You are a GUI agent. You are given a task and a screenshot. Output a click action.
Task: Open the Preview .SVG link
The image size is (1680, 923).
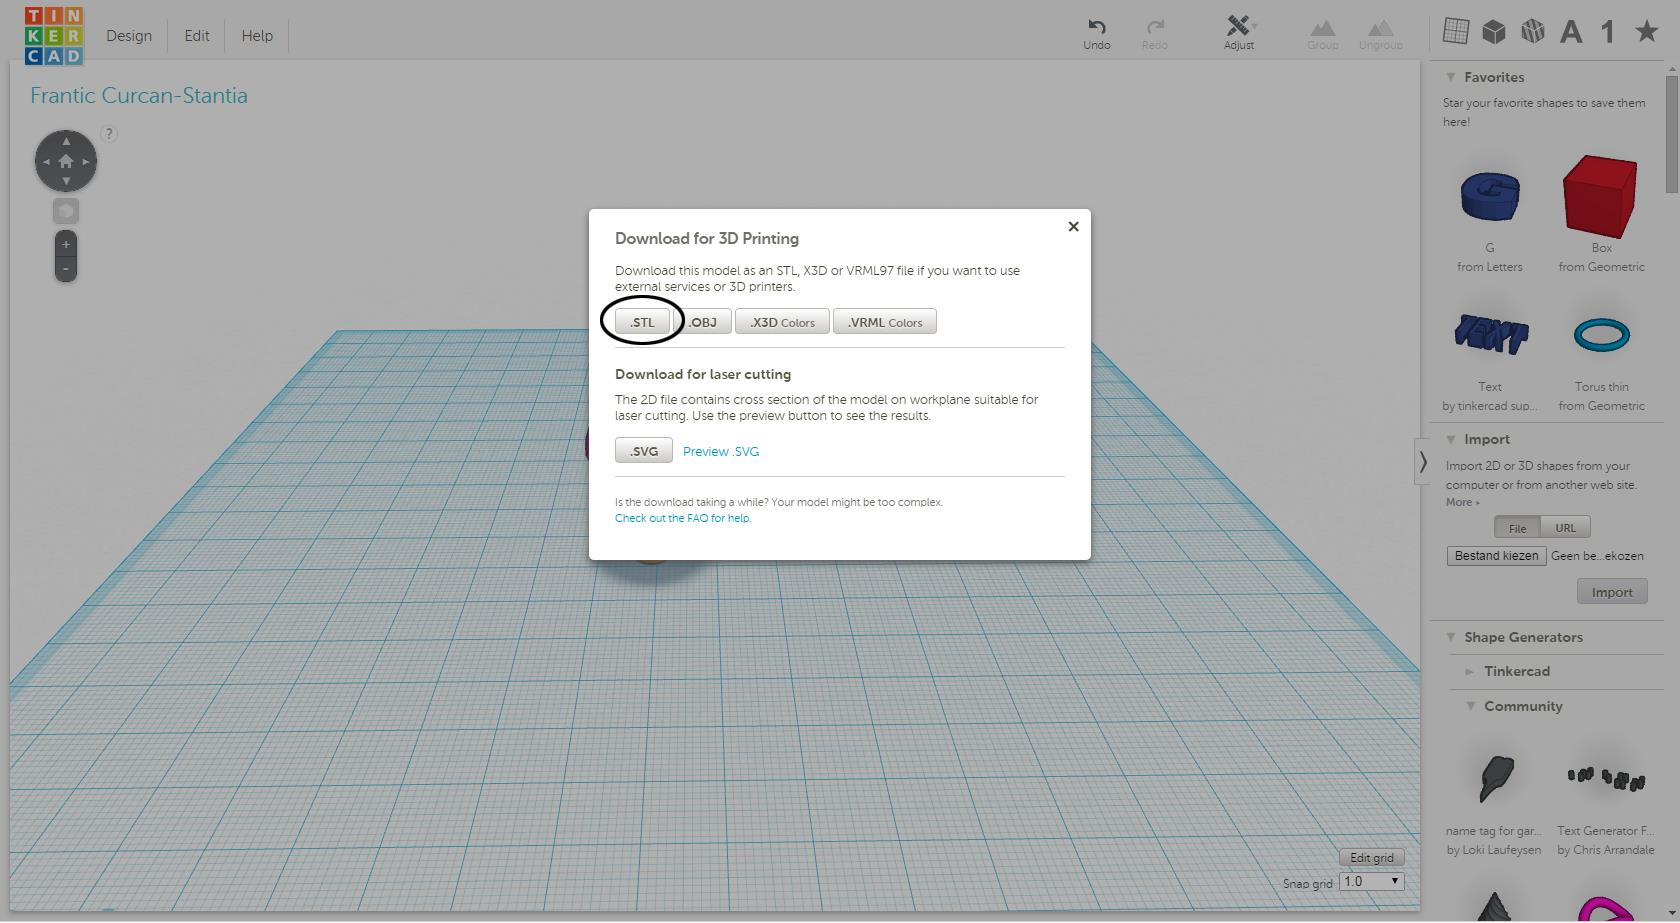pos(721,452)
